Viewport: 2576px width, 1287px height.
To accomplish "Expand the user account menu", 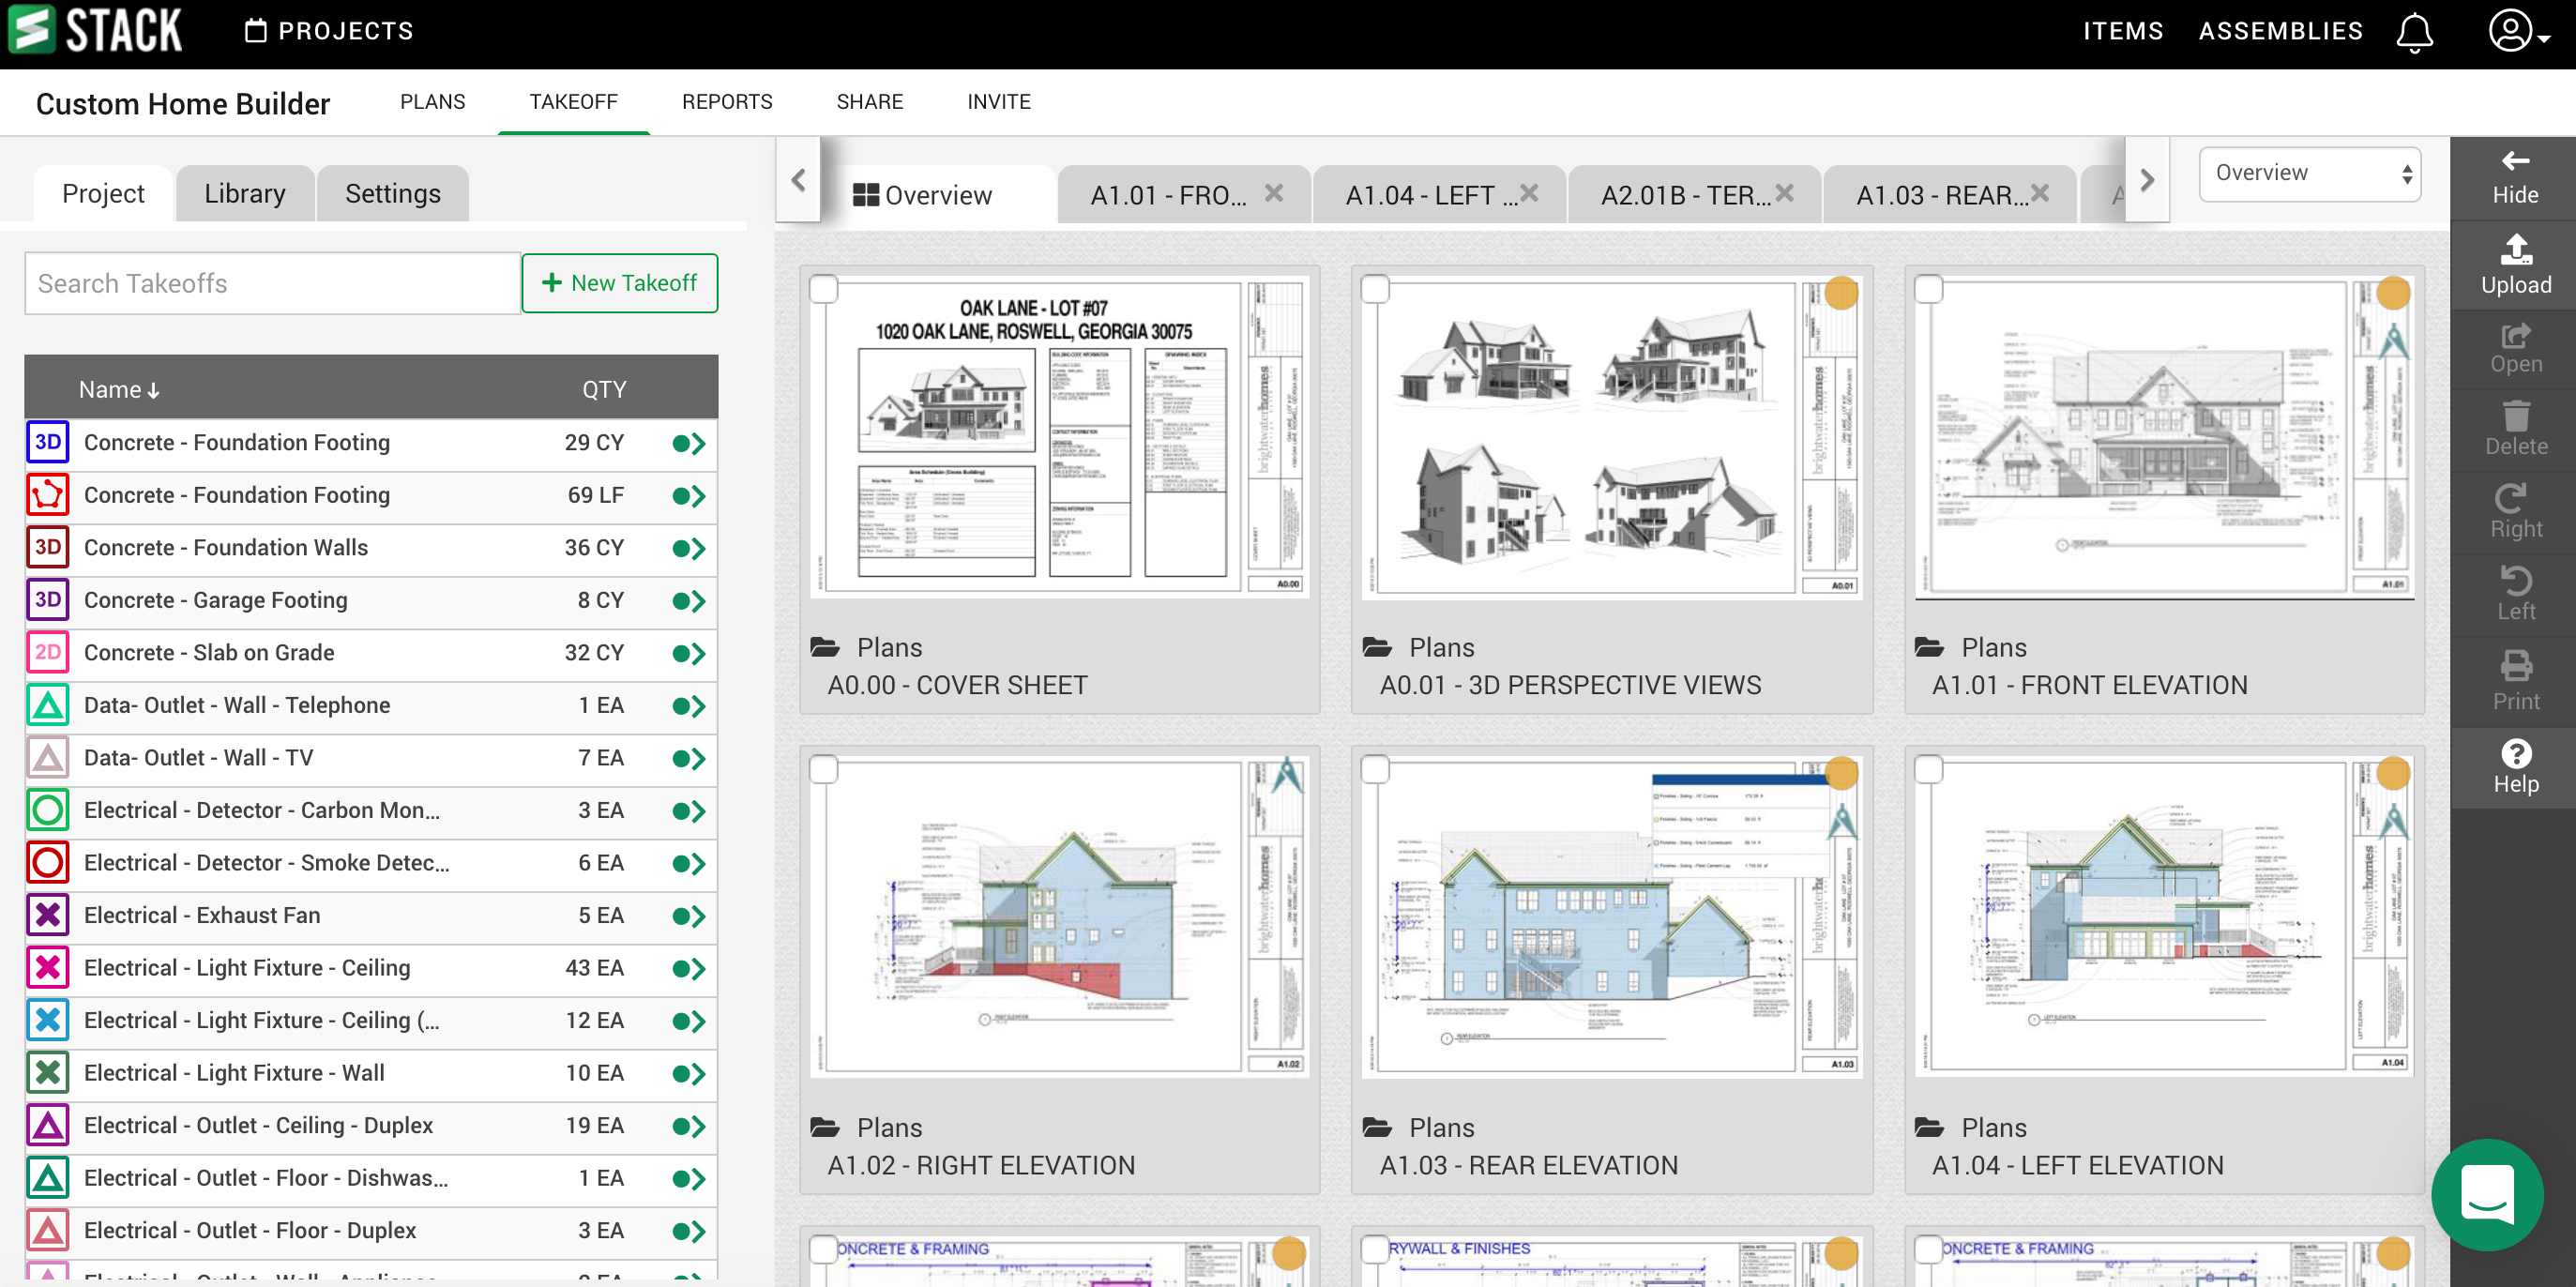I will (2517, 32).
